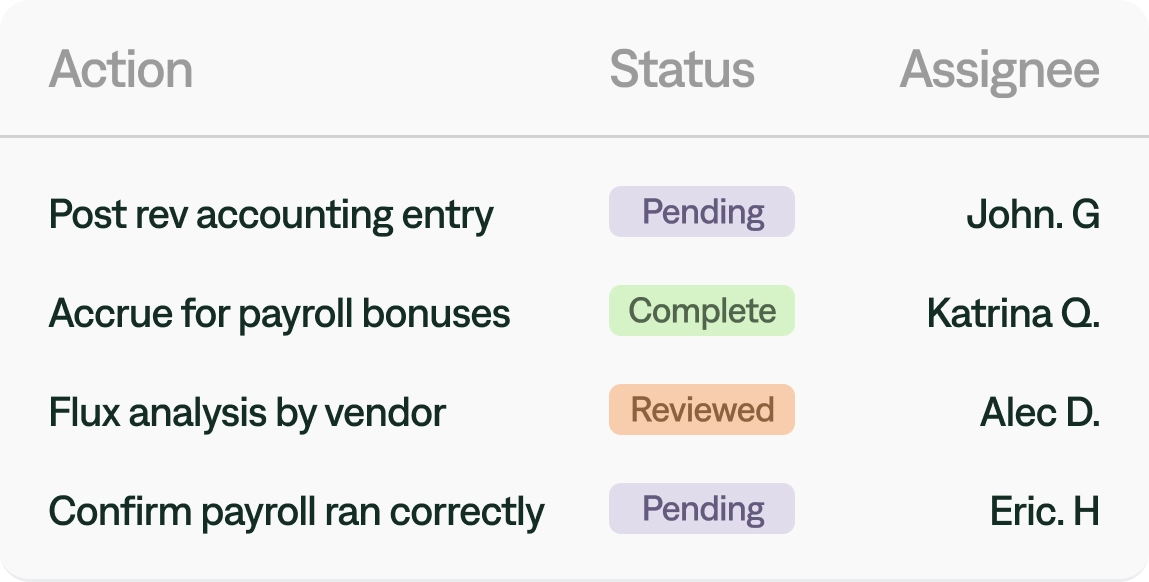Click the Assignee column header

click(1000, 71)
